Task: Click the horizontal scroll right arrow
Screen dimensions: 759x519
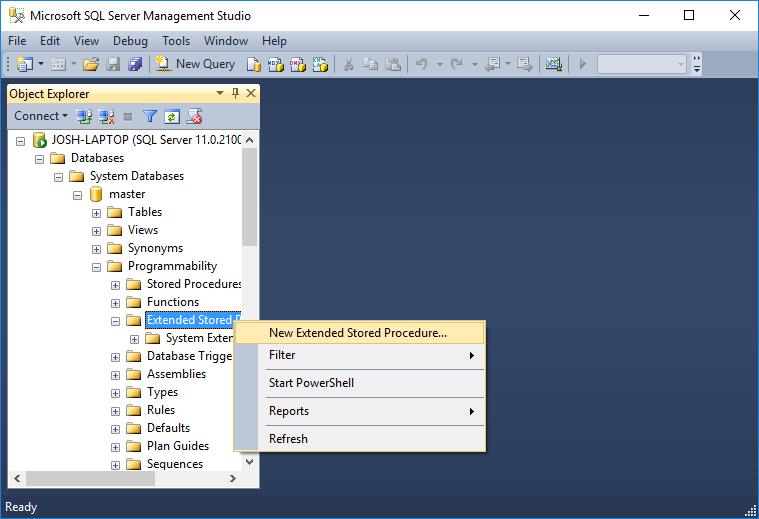Action: point(233,479)
